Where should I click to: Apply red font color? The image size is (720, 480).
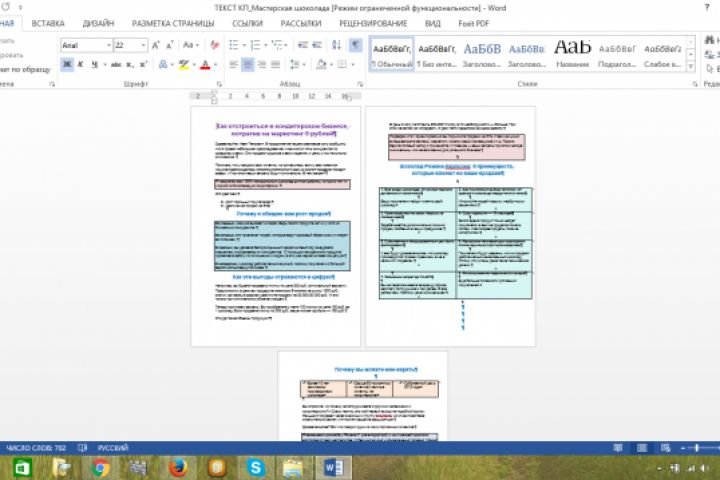[x=205, y=64]
